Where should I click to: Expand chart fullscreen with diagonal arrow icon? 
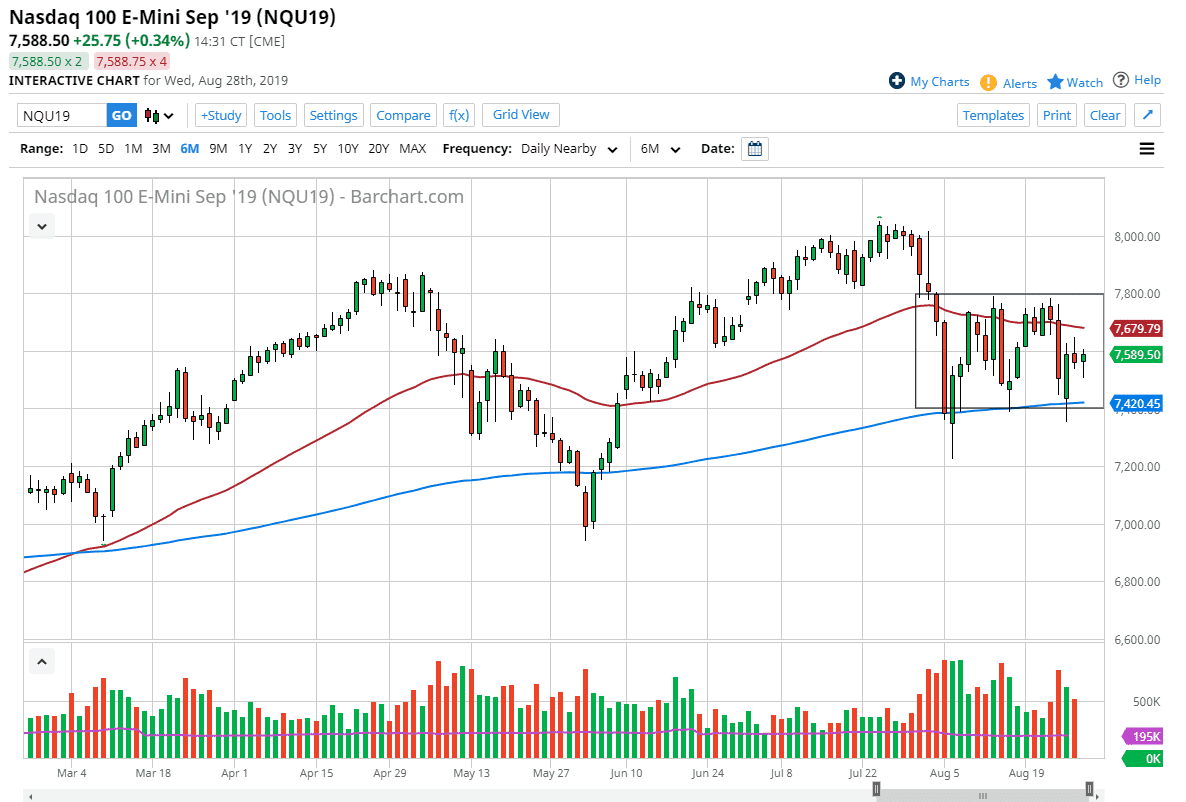[1148, 115]
